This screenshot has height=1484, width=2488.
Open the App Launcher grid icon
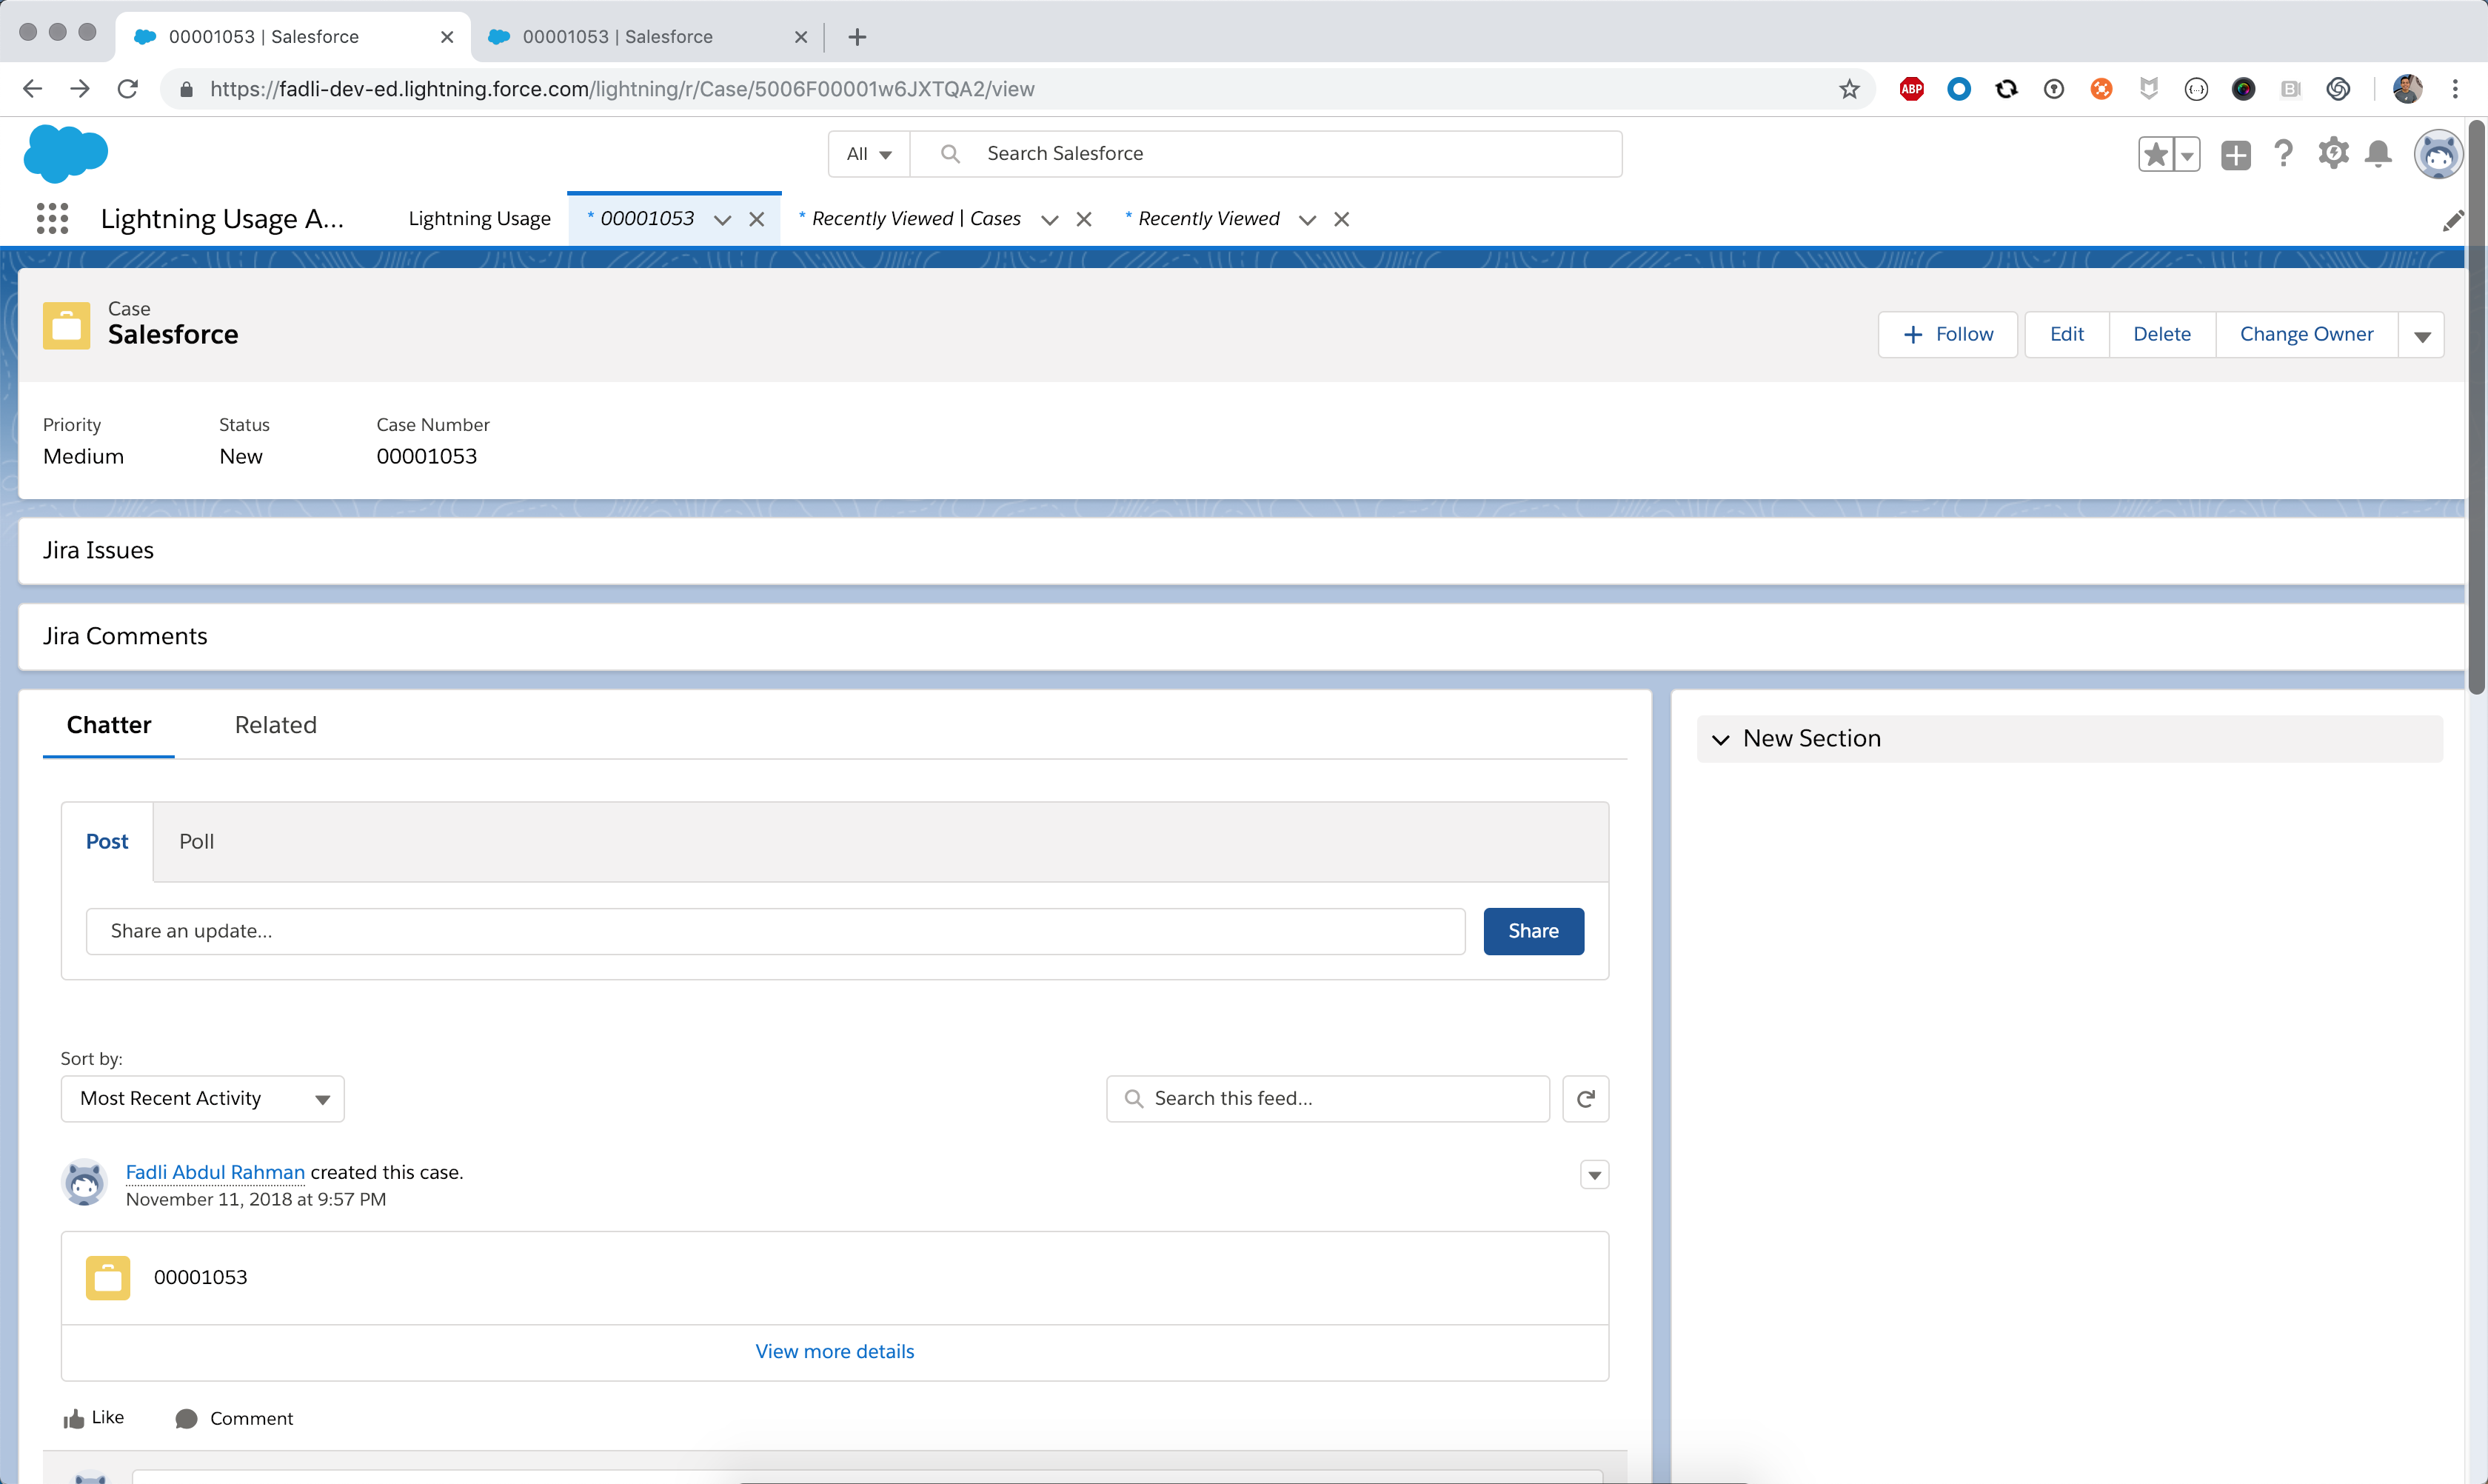tap(52, 218)
